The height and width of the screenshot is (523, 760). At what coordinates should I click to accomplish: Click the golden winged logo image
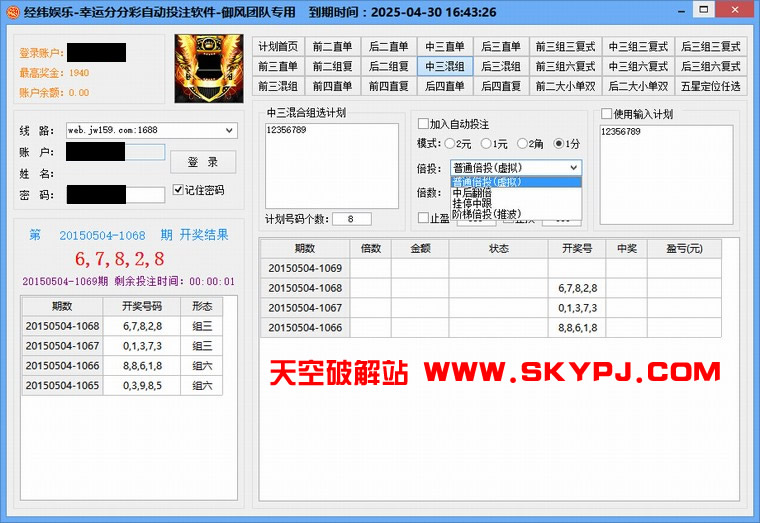pyautogui.click(x=209, y=69)
